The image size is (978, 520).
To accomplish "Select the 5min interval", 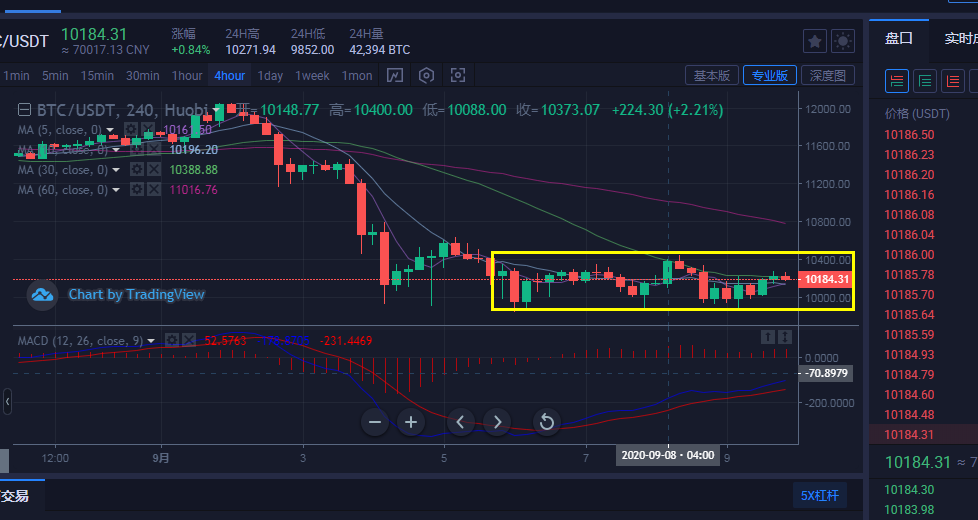I will click(55, 75).
